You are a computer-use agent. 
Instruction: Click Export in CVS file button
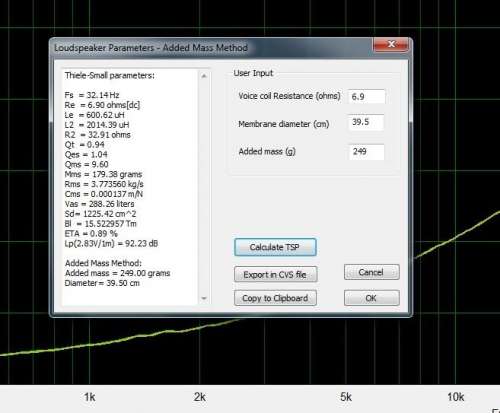point(275,275)
